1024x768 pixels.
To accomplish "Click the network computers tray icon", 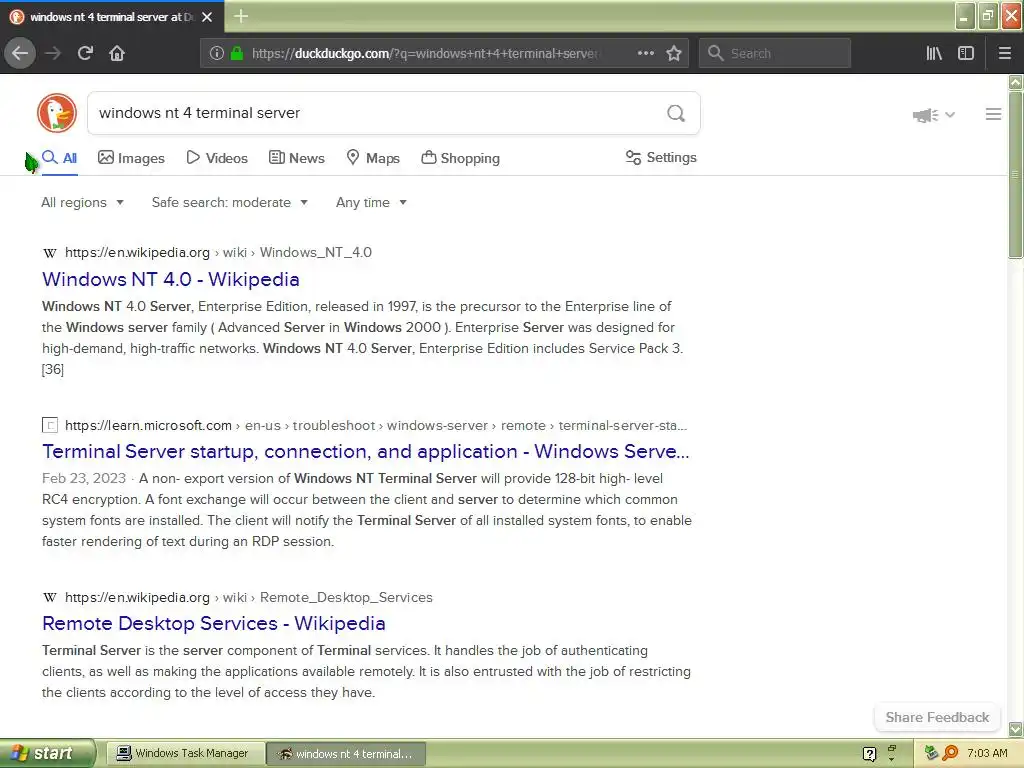I will coord(931,753).
